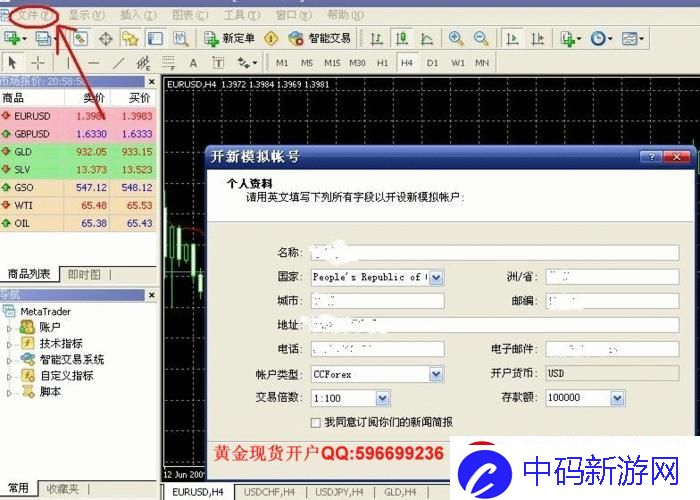Screen dimensions: 700x500
Task: Select the arrow cursor tool
Action: tap(12, 63)
